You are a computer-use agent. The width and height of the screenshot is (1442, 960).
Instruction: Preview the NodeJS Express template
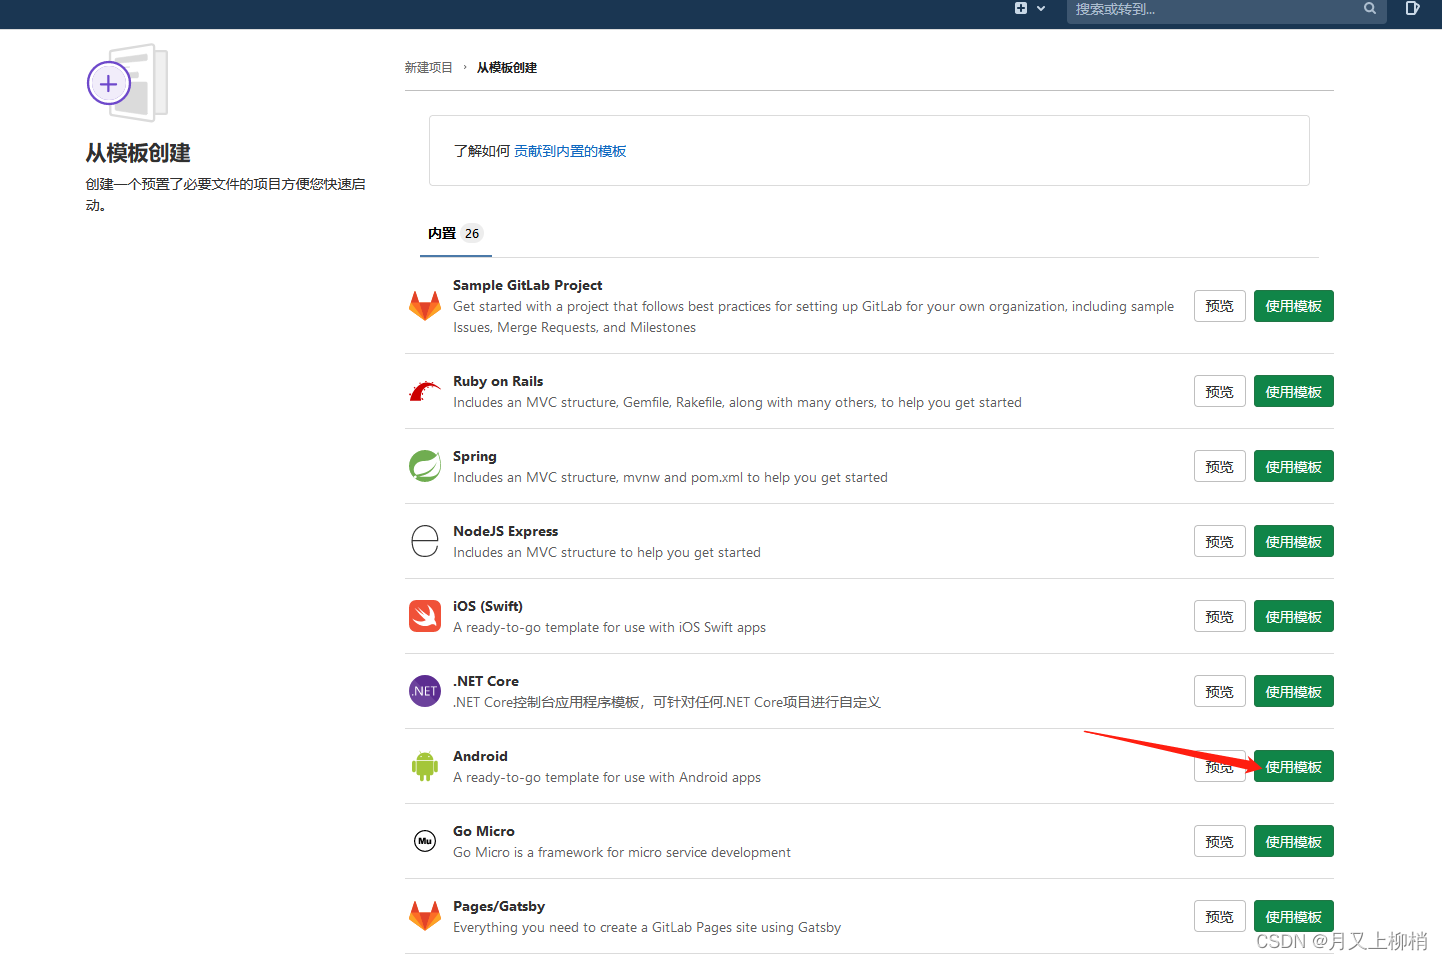point(1220,542)
